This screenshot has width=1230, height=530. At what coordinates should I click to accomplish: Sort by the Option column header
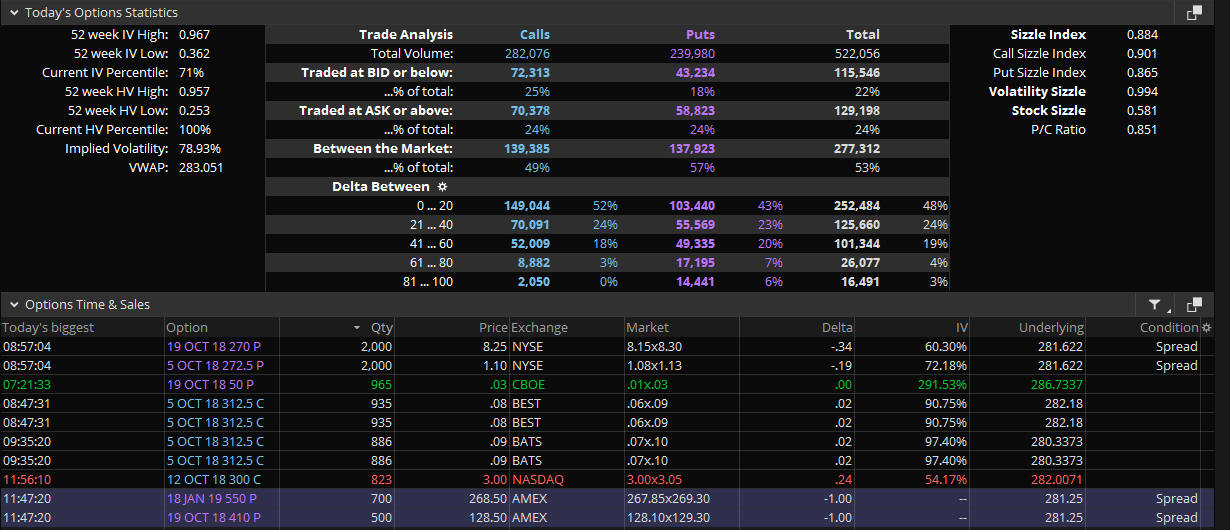[x=187, y=327]
